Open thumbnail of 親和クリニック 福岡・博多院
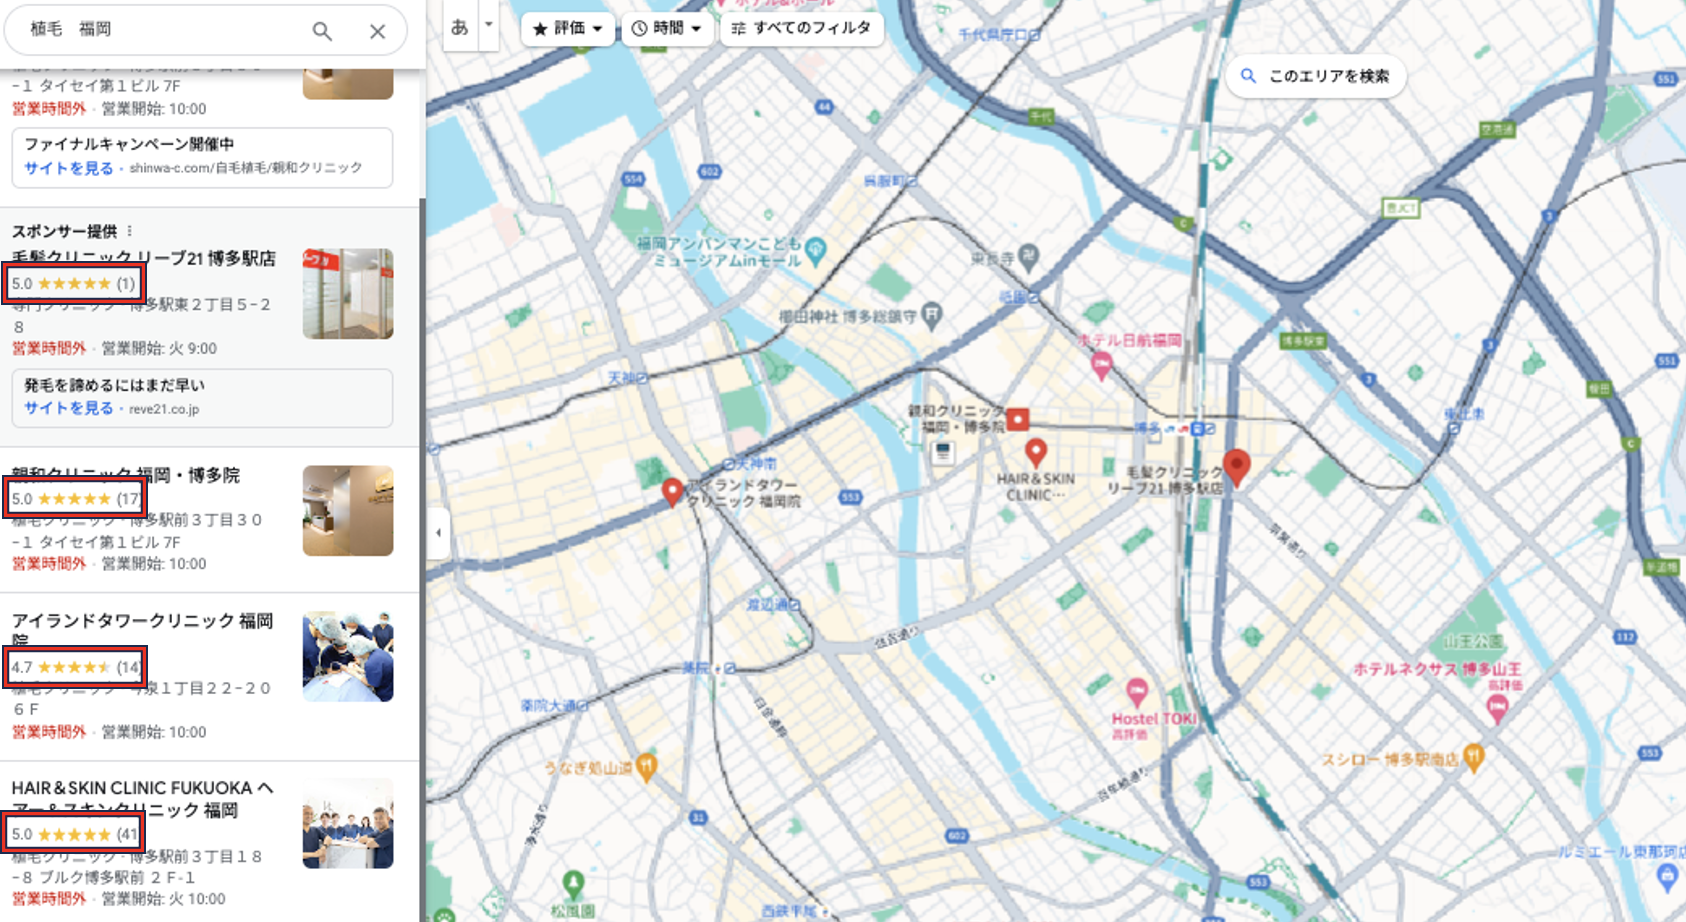This screenshot has width=1686, height=922. (348, 511)
